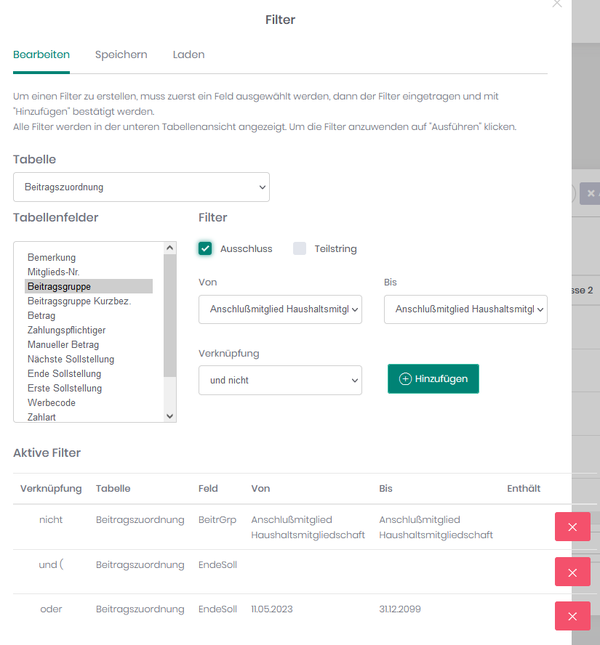
Task: Delete the BeitrGrp active filter row
Action: tap(572, 527)
